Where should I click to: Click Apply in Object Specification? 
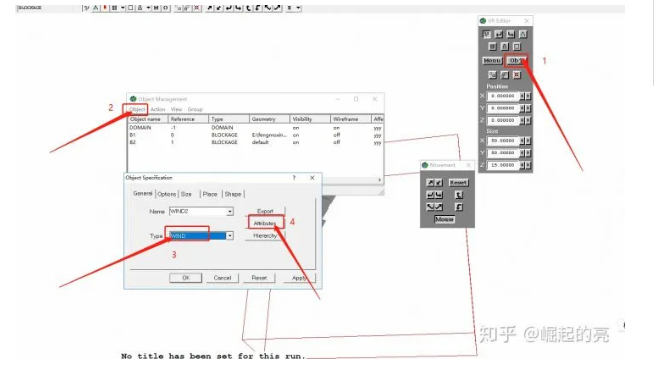pyautogui.click(x=299, y=278)
